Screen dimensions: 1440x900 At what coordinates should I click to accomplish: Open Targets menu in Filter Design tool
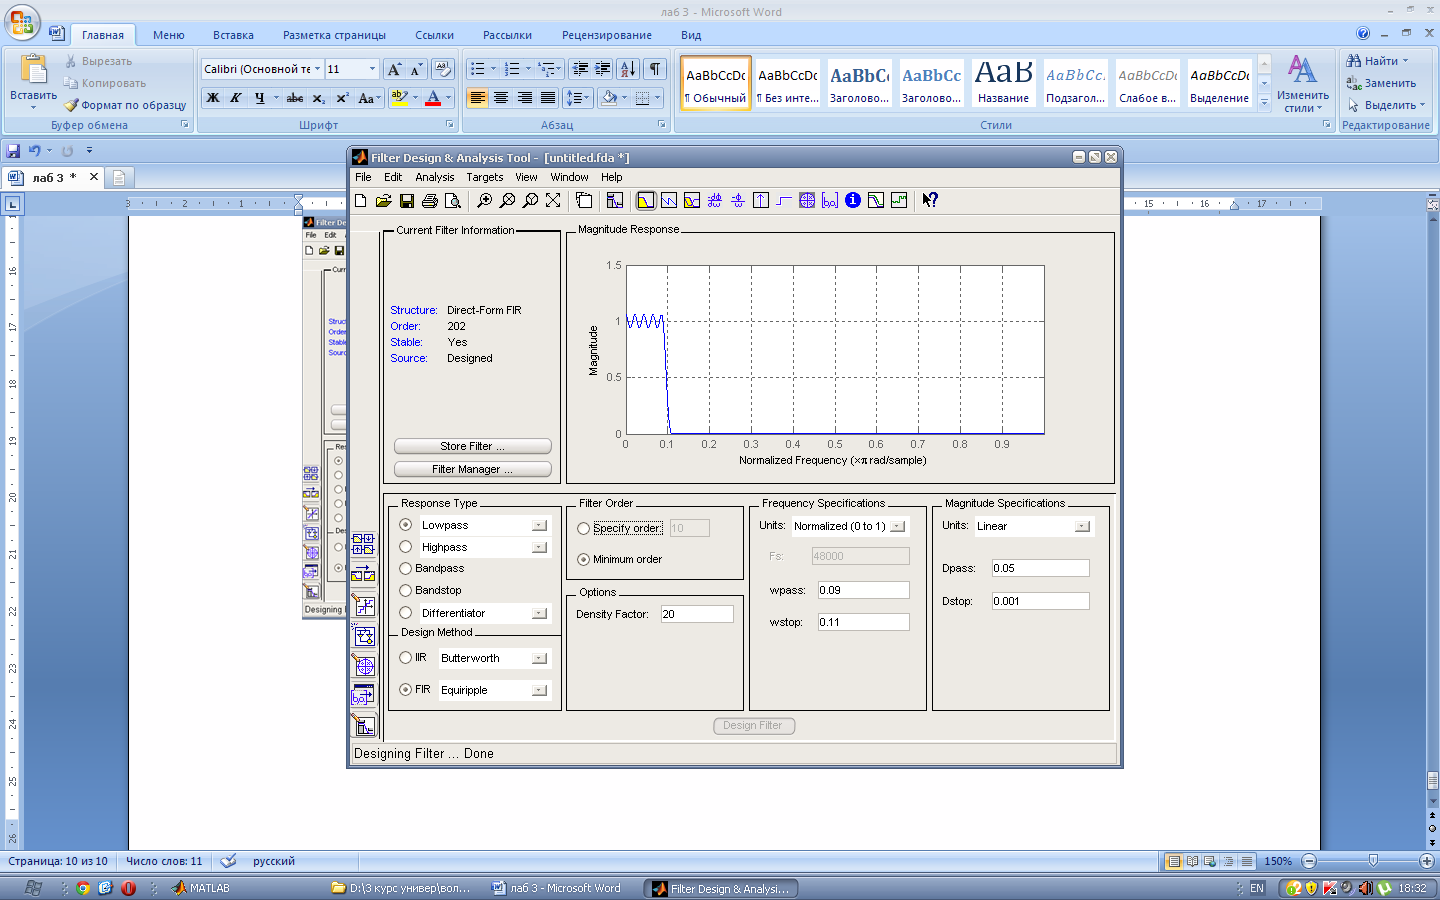point(485,177)
